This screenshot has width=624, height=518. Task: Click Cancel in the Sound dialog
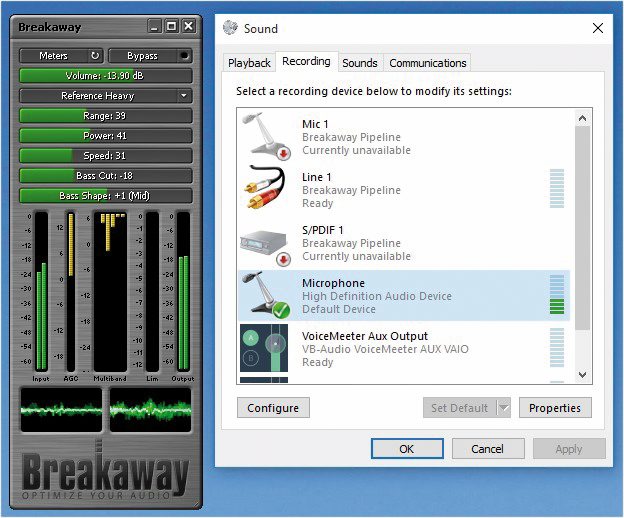(488, 449)
